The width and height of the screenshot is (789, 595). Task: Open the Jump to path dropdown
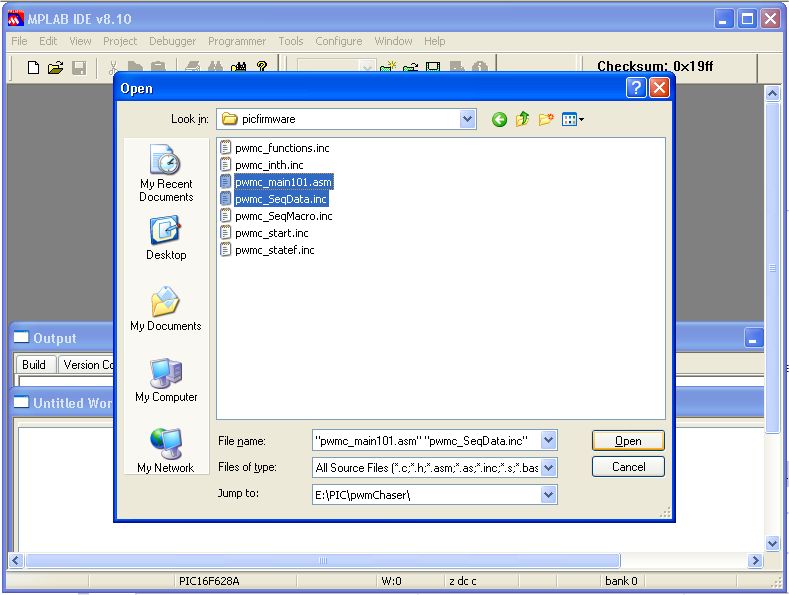click(x=548, y=494)
